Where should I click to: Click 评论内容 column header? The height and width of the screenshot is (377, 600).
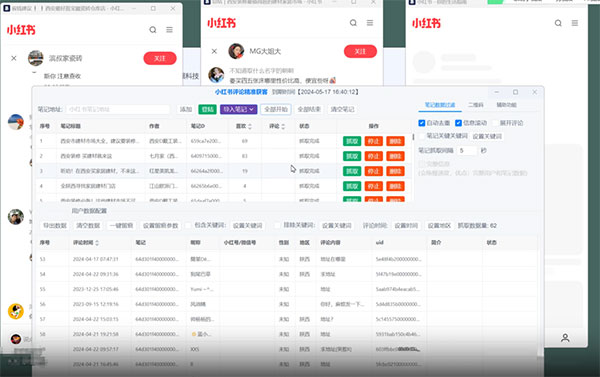[x=330, y=243]
